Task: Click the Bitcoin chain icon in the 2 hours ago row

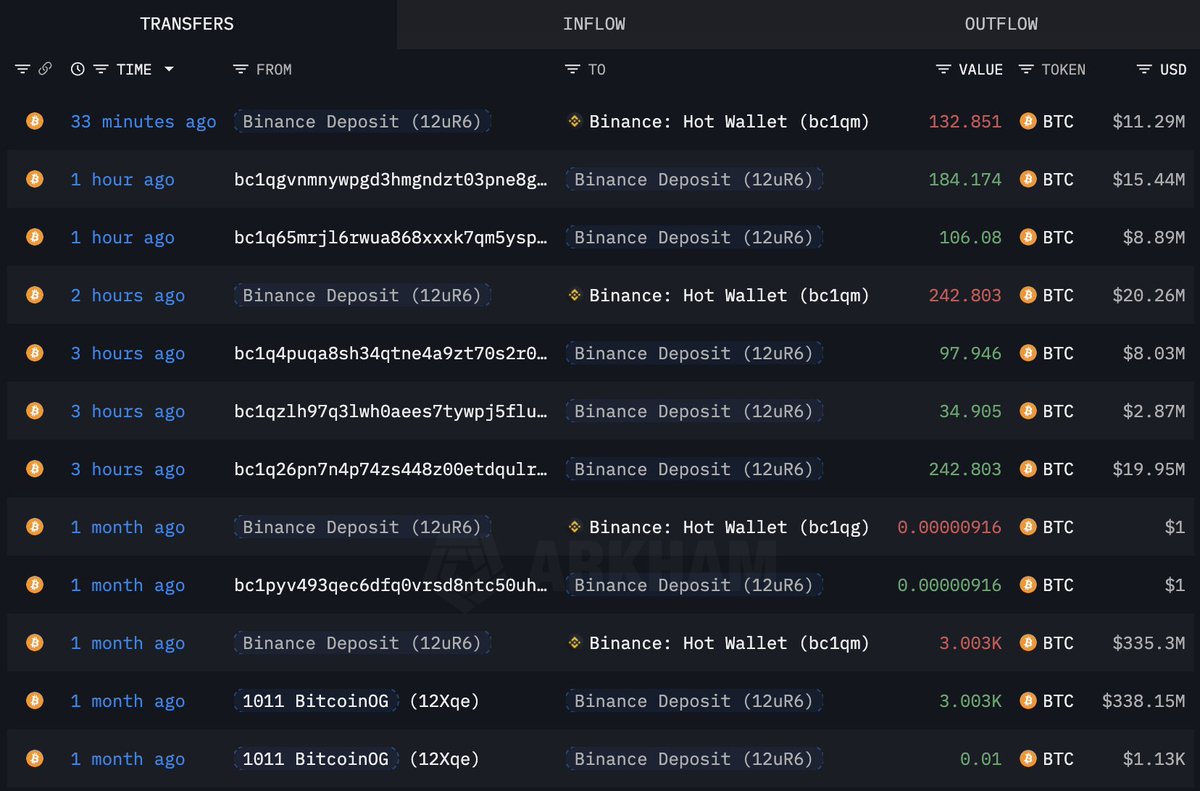Action: [35, 295]
